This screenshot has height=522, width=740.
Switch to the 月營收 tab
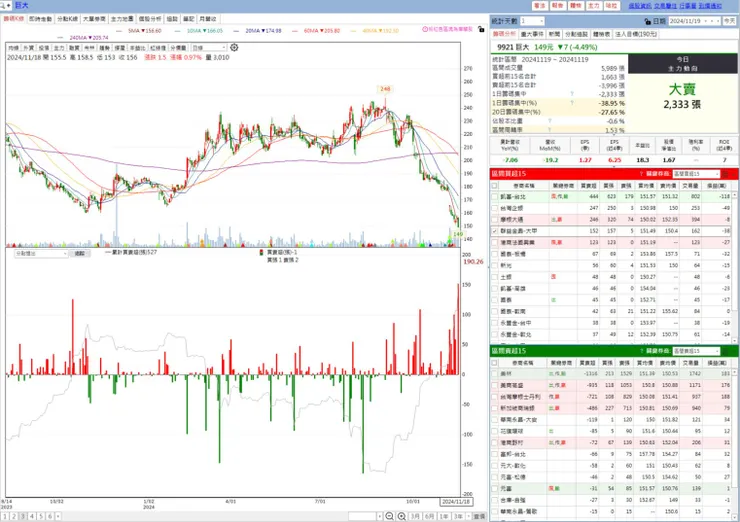pos(208,19)
